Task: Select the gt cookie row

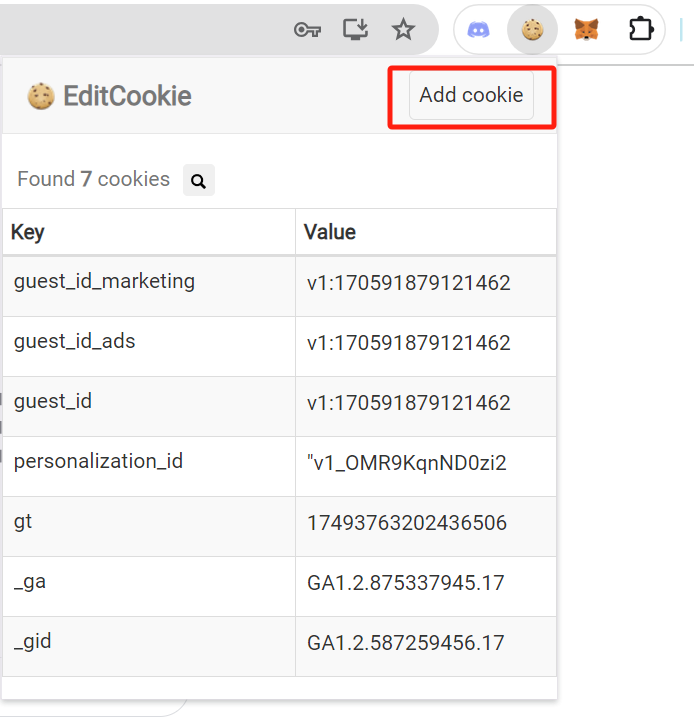Action: coord(23,522)
